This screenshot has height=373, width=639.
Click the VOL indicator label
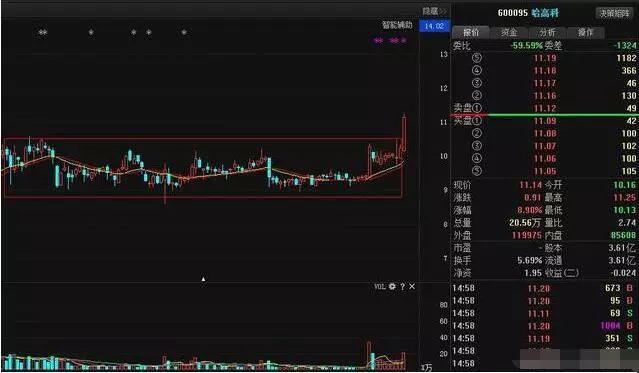coord(379,287)
